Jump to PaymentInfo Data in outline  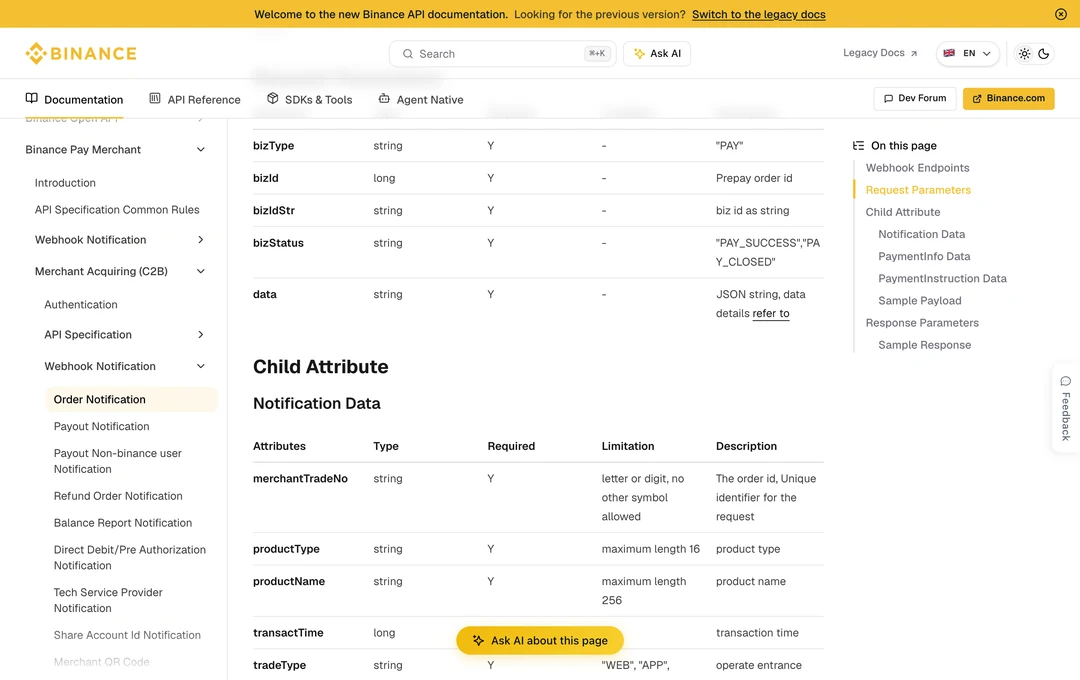[x=924, y=256]
